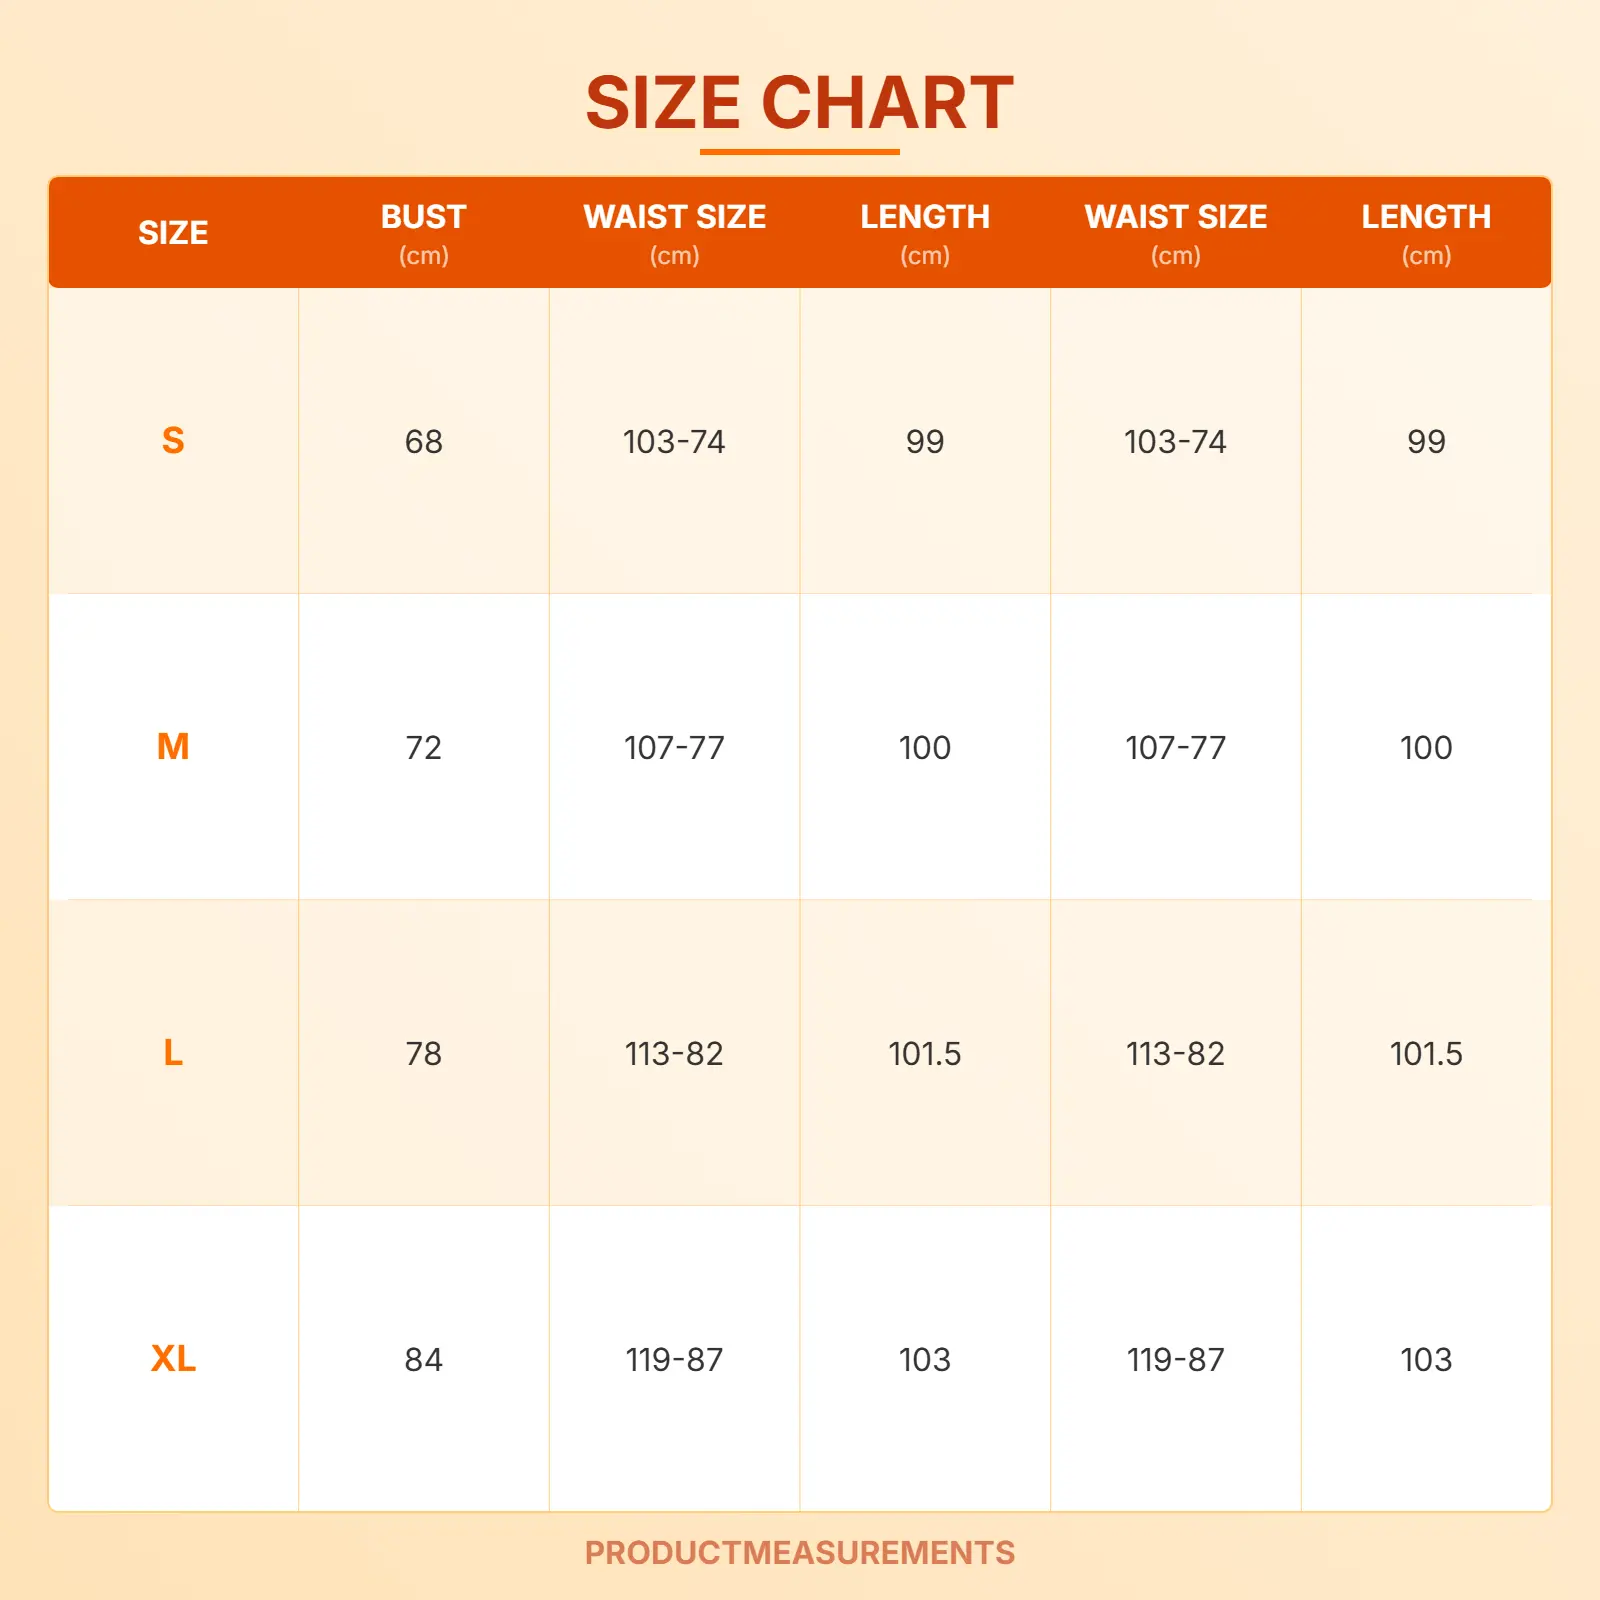Screen dimensions: 1600x1600
Task: Click the SIZE column header
Action: pos(173,233)
